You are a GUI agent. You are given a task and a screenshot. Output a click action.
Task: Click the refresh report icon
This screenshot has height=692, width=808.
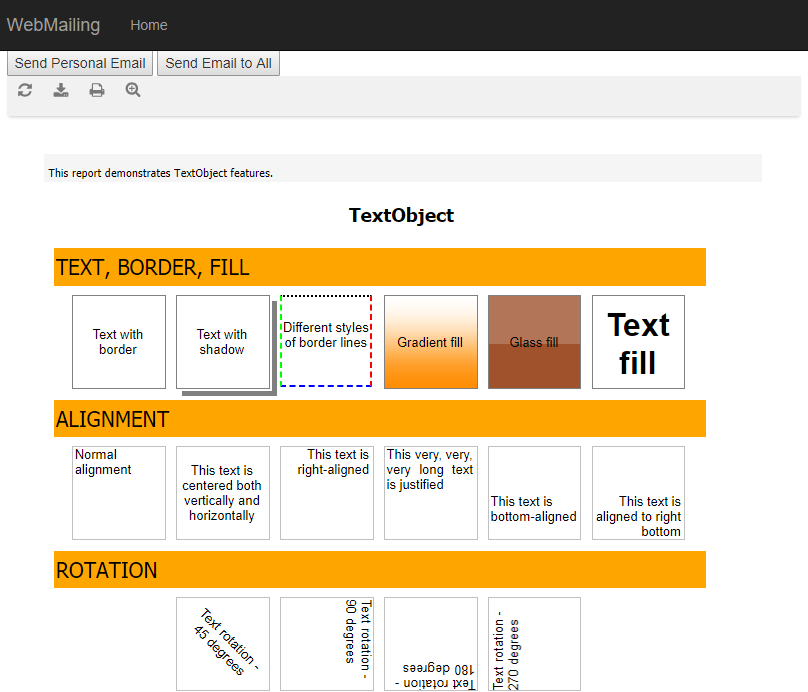point(25,90)
